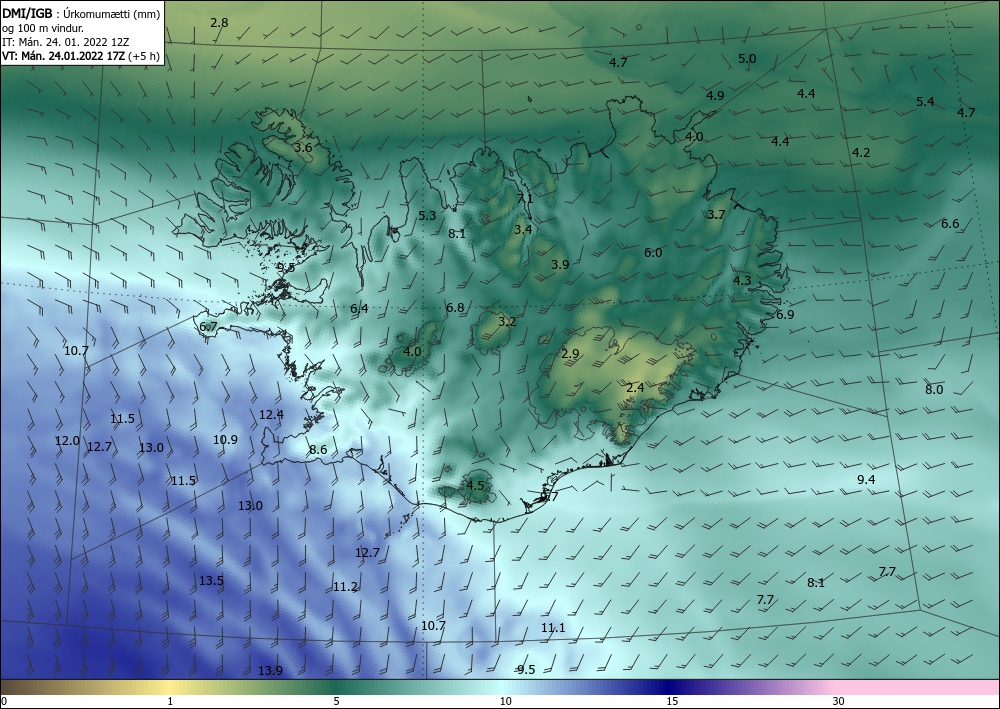Click the 7.1 value on the map

tap(525, 198)
